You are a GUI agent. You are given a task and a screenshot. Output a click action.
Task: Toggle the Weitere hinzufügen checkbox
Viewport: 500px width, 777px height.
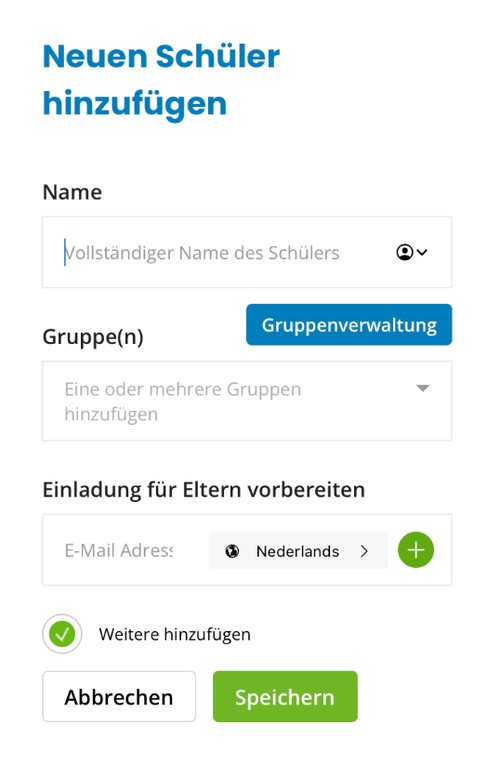point(62,634)
